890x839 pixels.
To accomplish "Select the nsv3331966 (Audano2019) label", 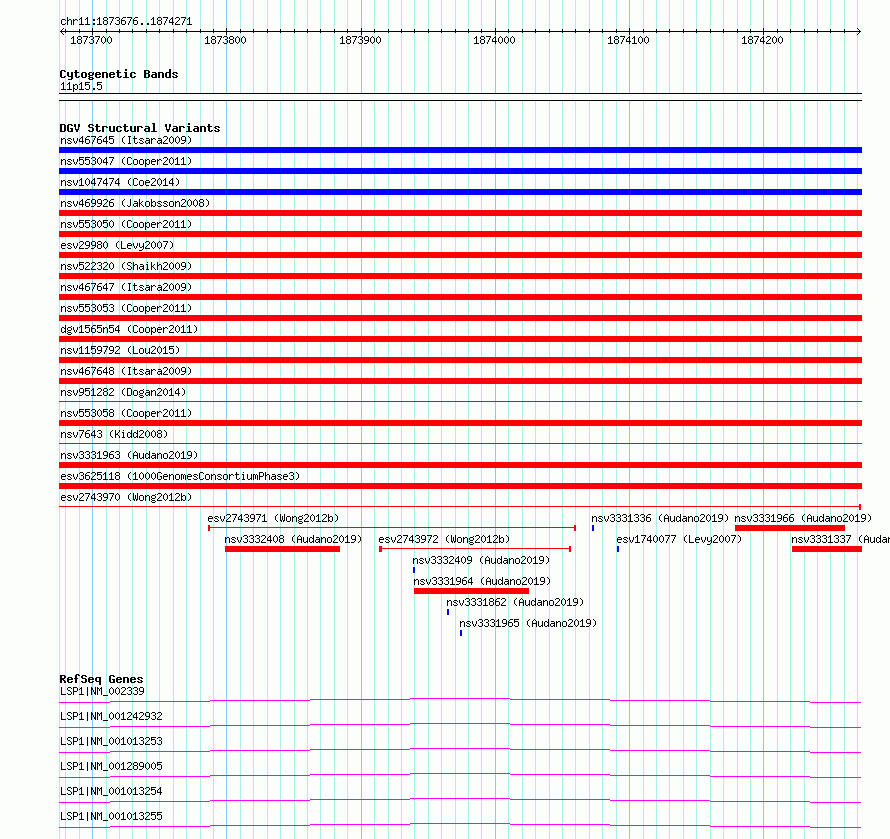I will pyautogui.click(x=803, y=518).
